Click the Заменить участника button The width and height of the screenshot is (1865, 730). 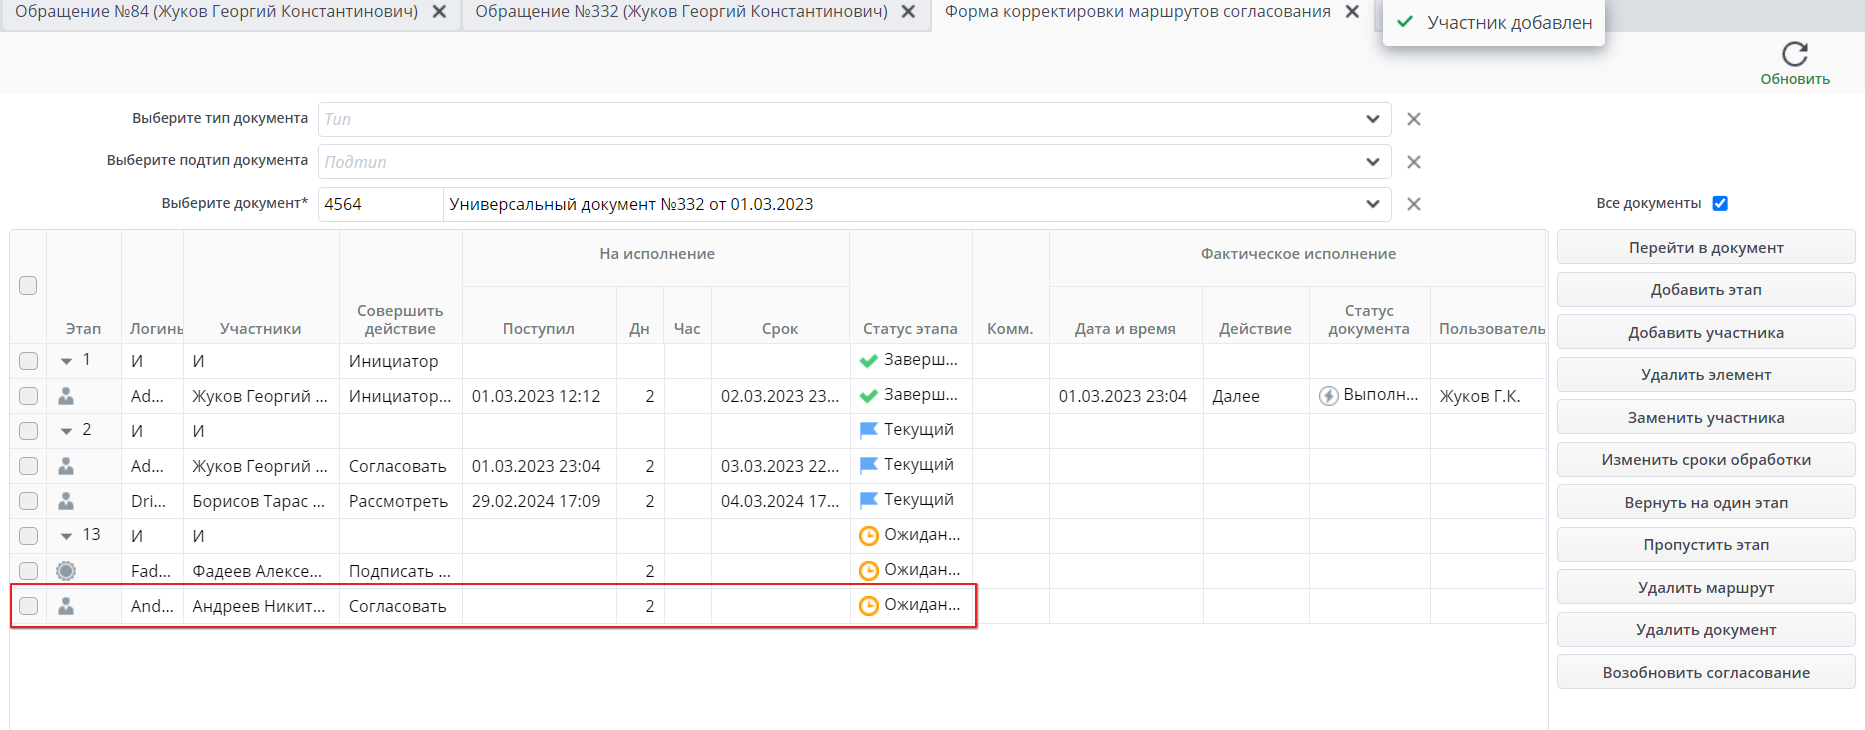(x=1706, y=417)
